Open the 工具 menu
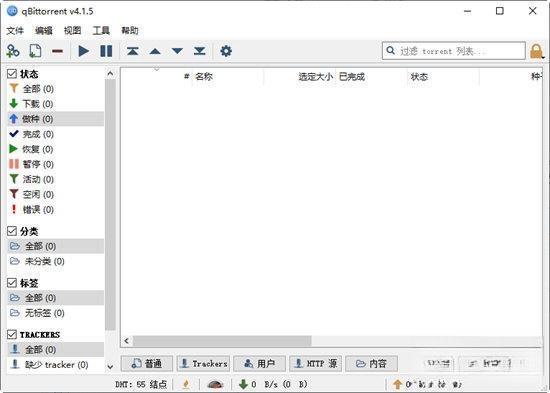 [101, 31]
